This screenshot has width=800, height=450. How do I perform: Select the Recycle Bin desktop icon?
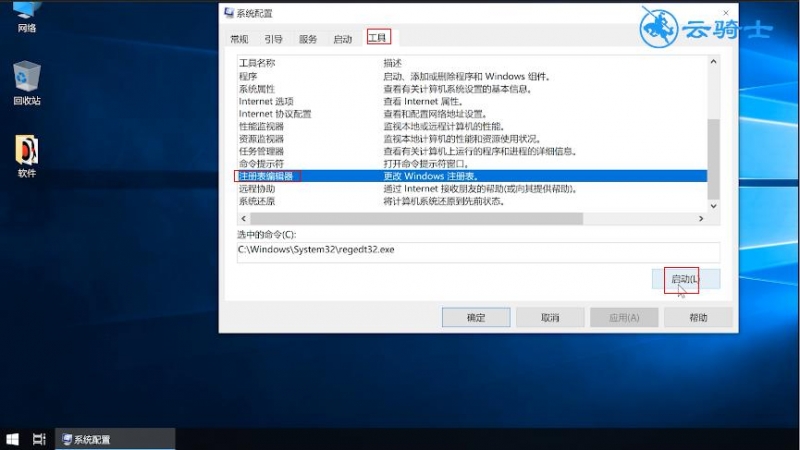click(27, 83)
